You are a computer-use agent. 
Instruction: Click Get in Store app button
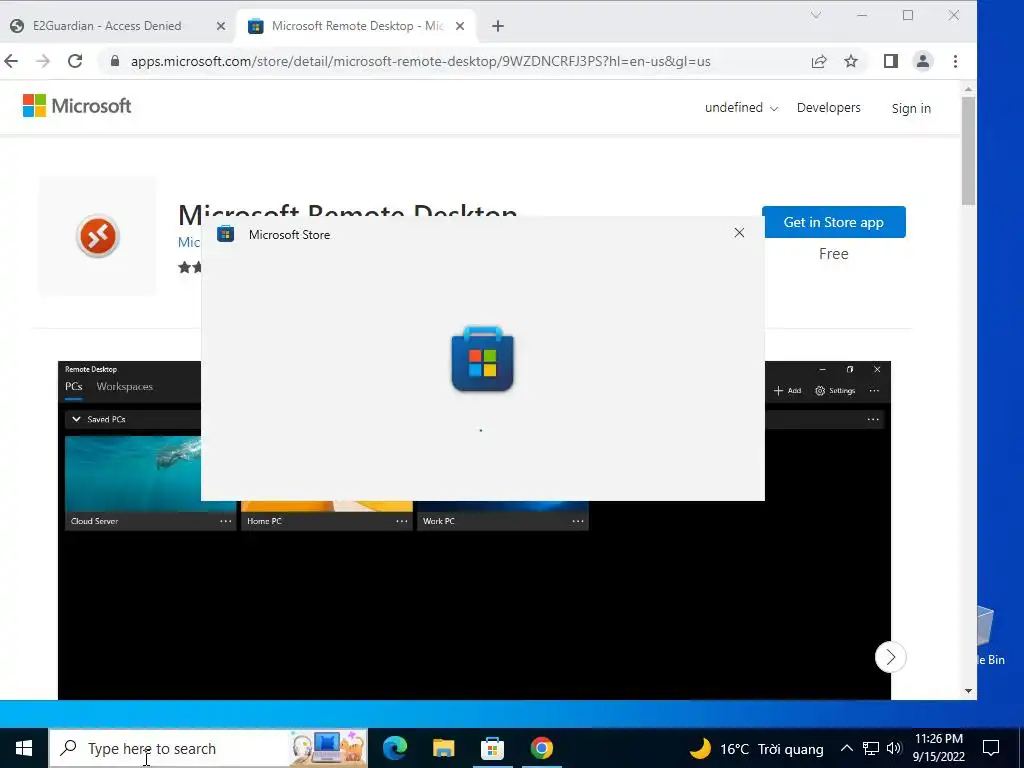(833, 222)
